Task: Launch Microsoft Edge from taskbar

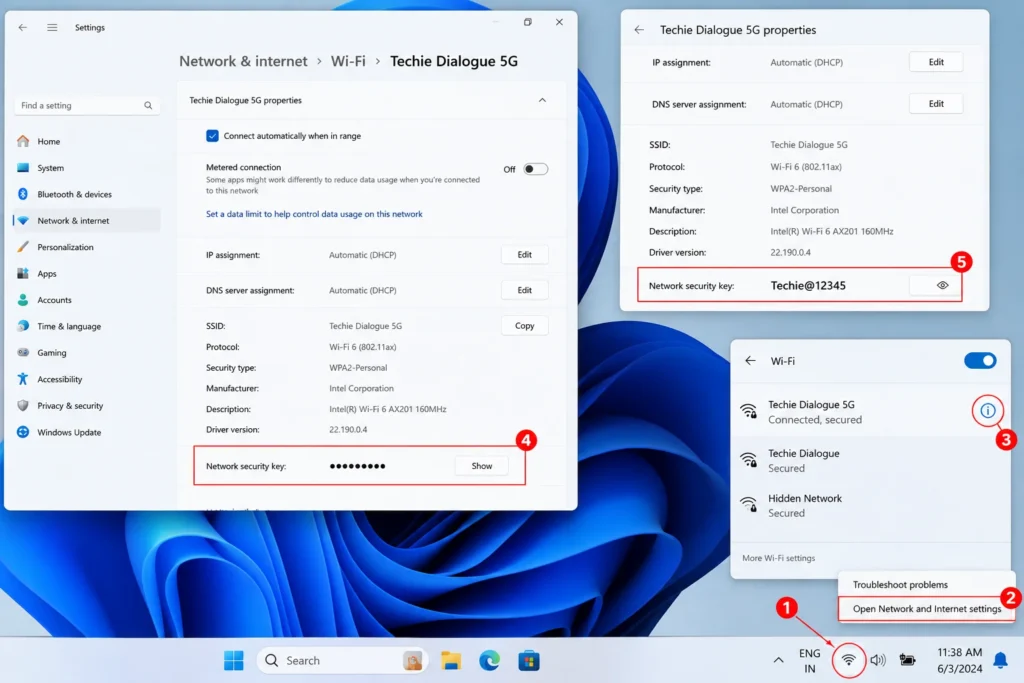Action: (x=489, y=661)
